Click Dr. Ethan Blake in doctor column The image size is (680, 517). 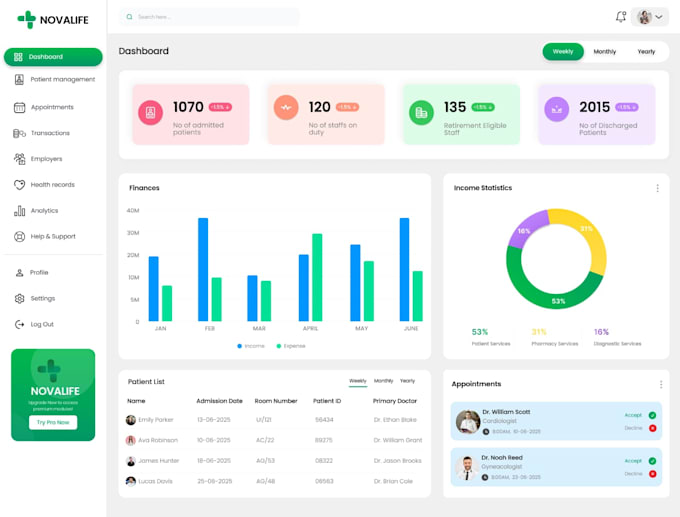[395, 420]
